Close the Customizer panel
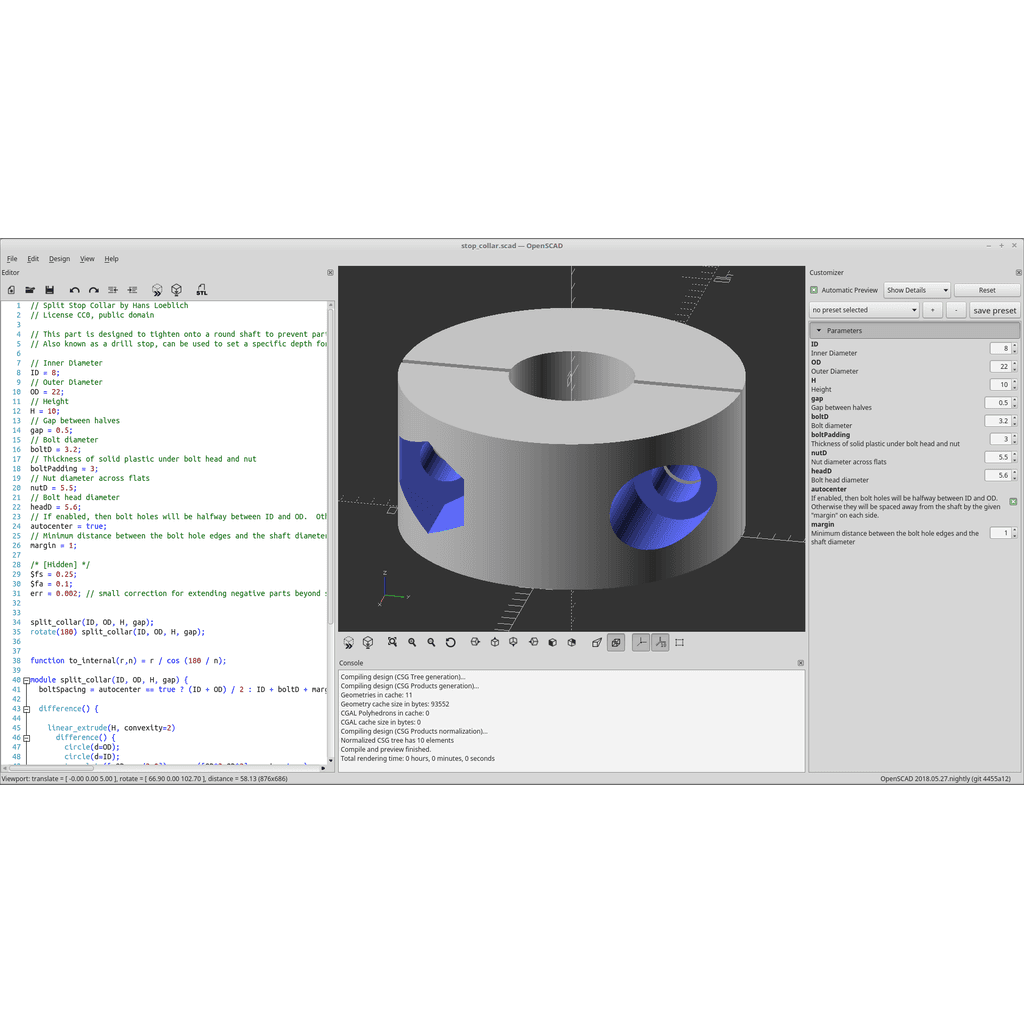 pyautogui.click(x=1018, y=272)
